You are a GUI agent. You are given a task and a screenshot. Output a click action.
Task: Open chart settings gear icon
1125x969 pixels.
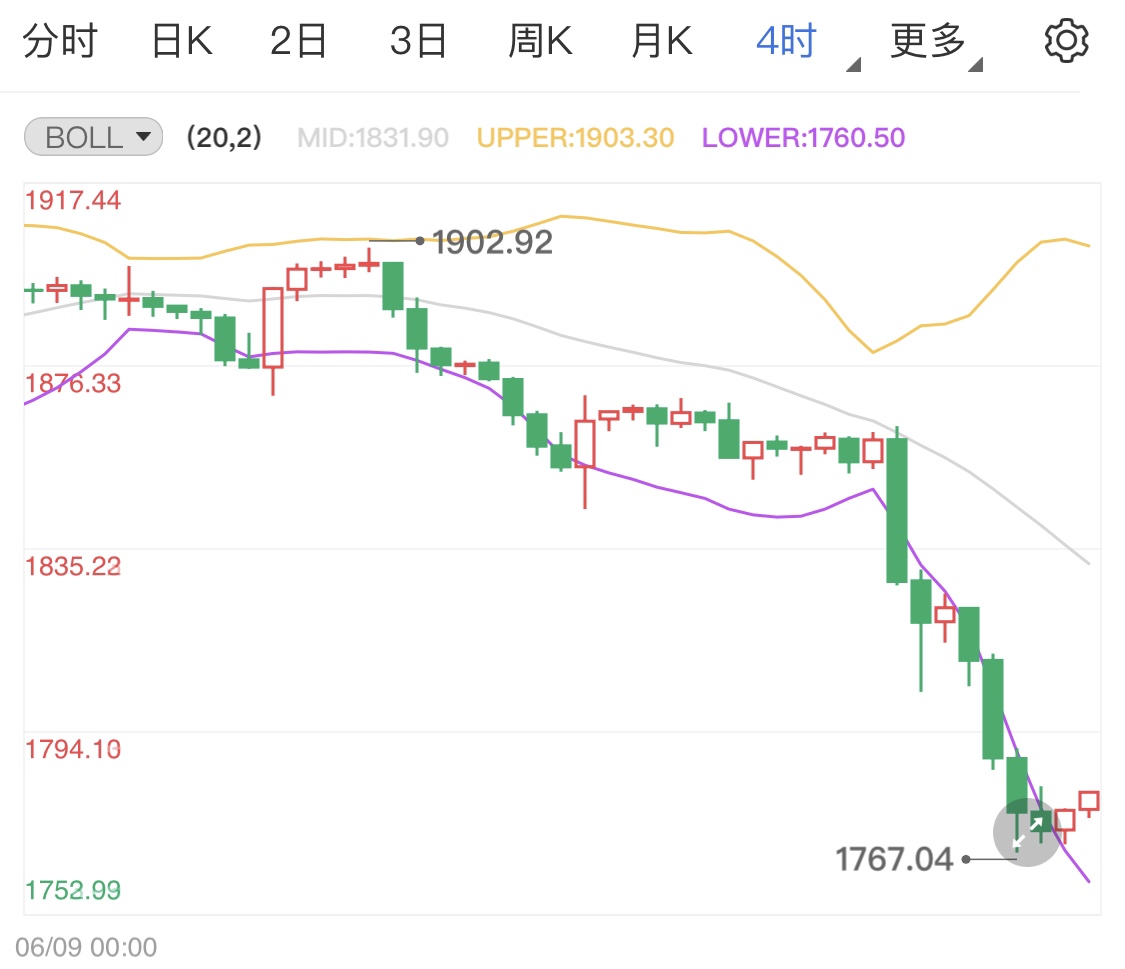coord(1066,42)
